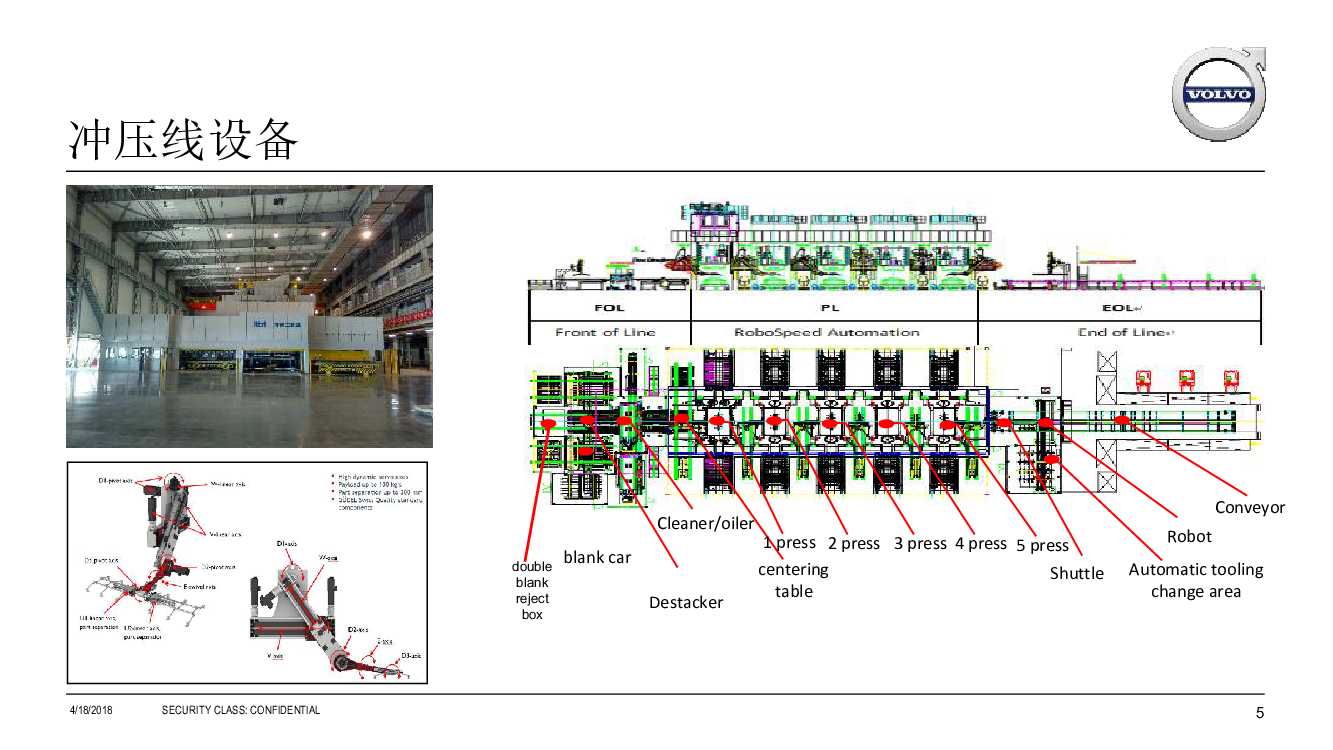1333x750 pixels.
Task: Click SECURITY CLASS: CONFIDENTIAL footer text
Action: click(241, 711)
